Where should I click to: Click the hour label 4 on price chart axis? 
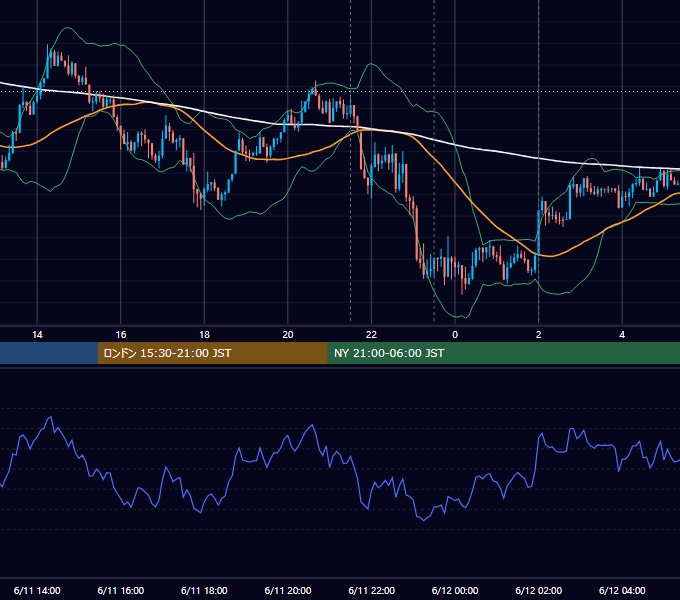point(622,334)
